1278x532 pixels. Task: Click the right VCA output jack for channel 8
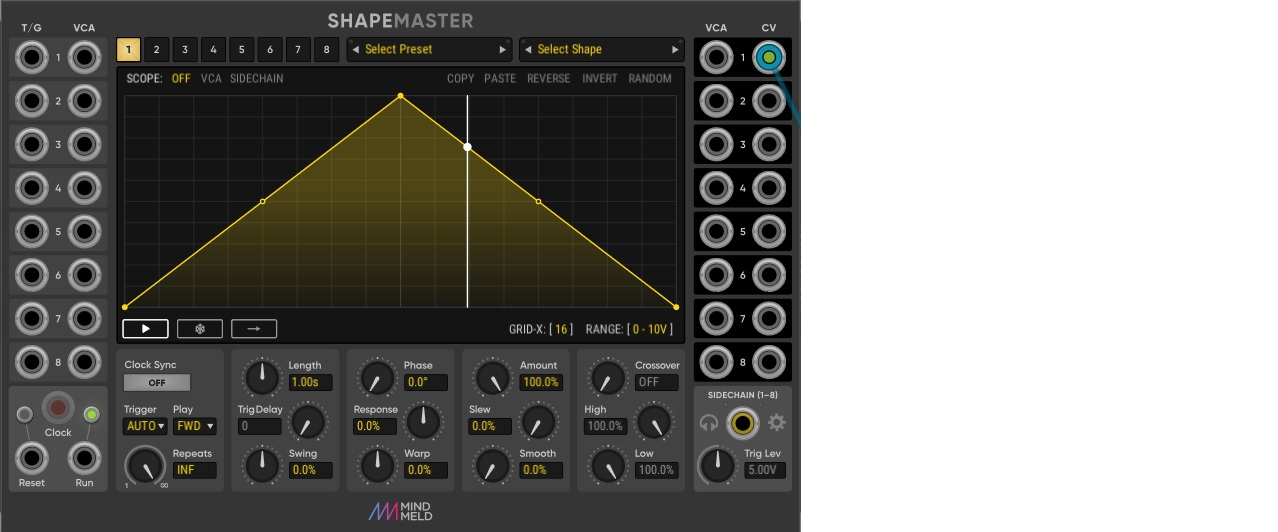717,361
